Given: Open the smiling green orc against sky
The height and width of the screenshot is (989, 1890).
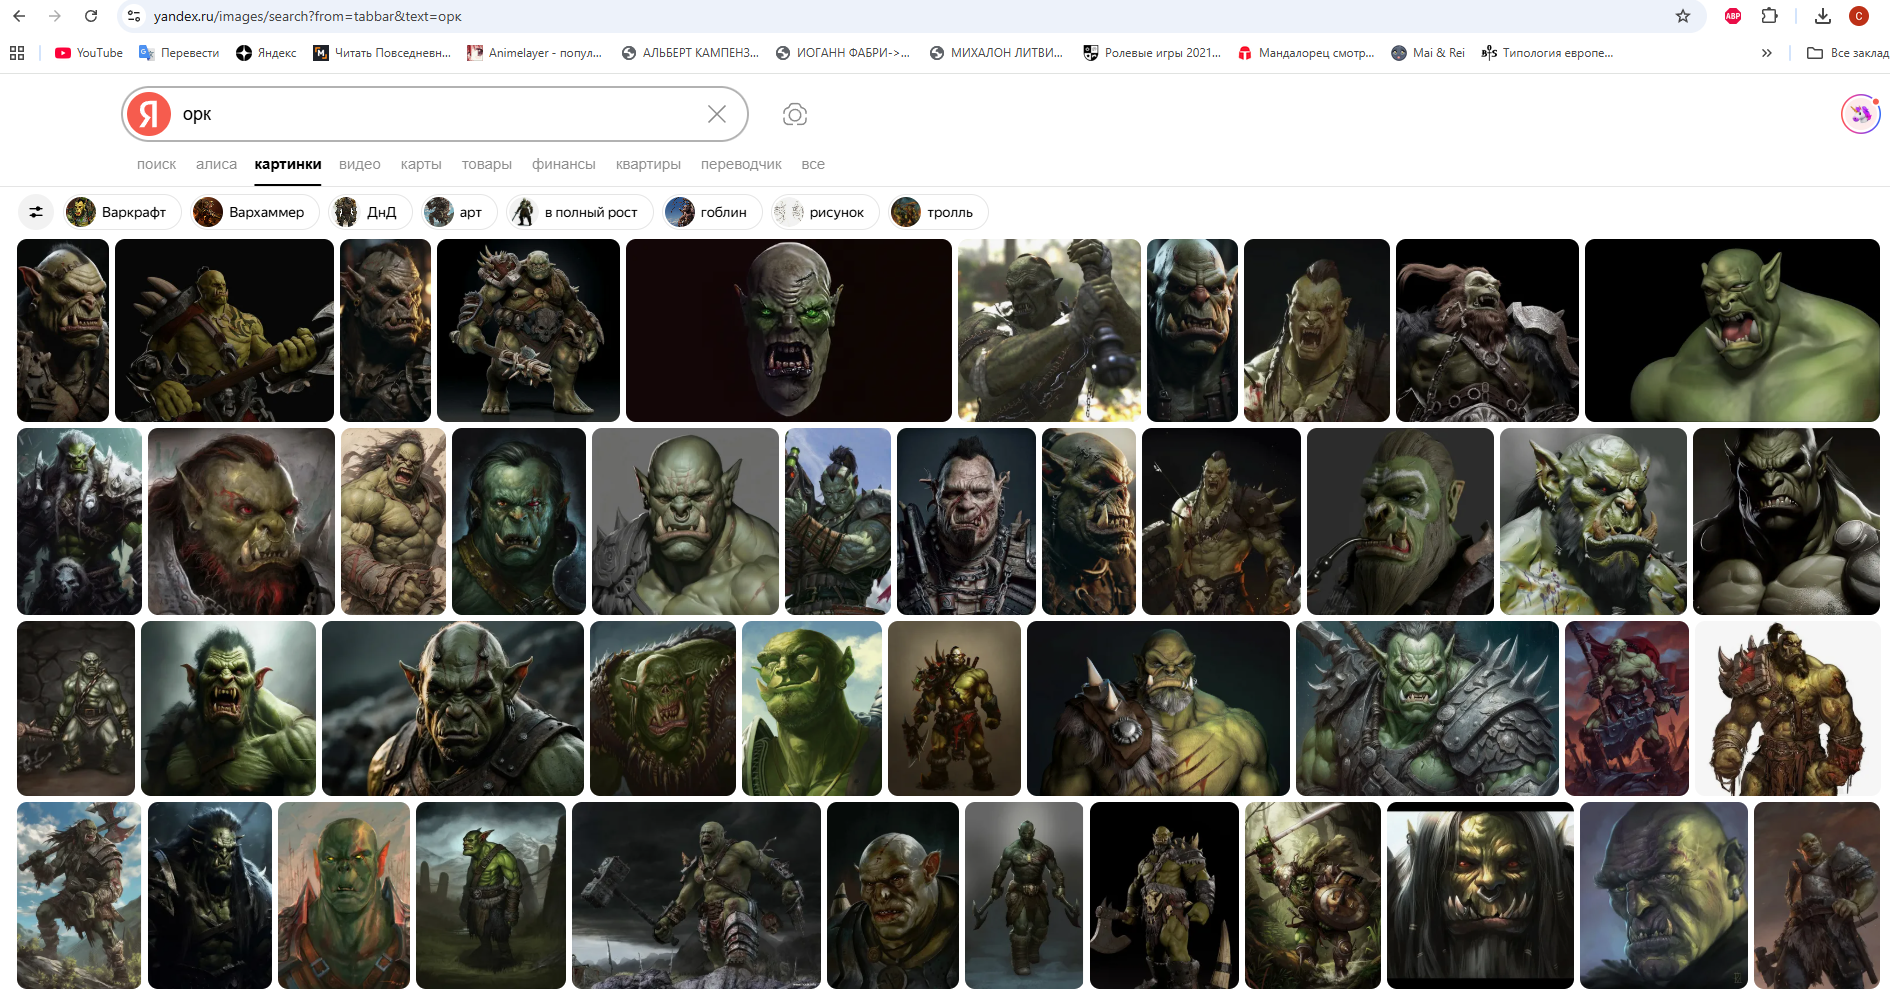Looking at the screenshot, I should point(812,708).
